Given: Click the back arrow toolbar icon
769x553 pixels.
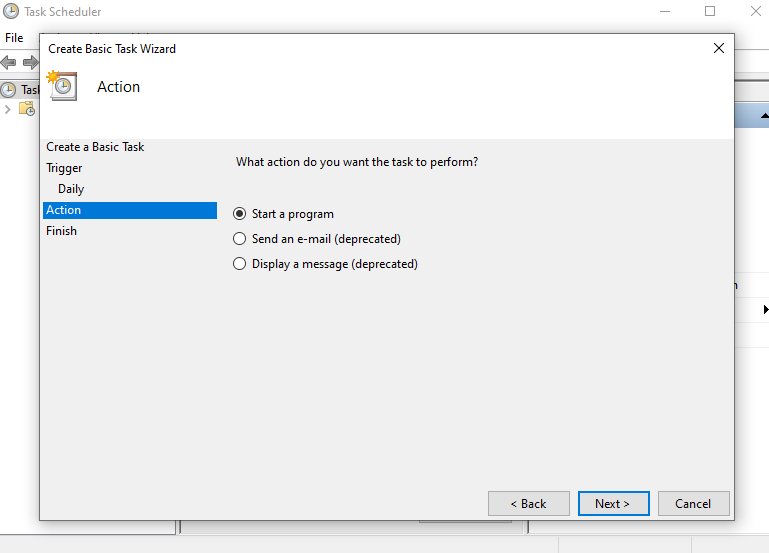Looking at the screenshot, I should 9,62.
